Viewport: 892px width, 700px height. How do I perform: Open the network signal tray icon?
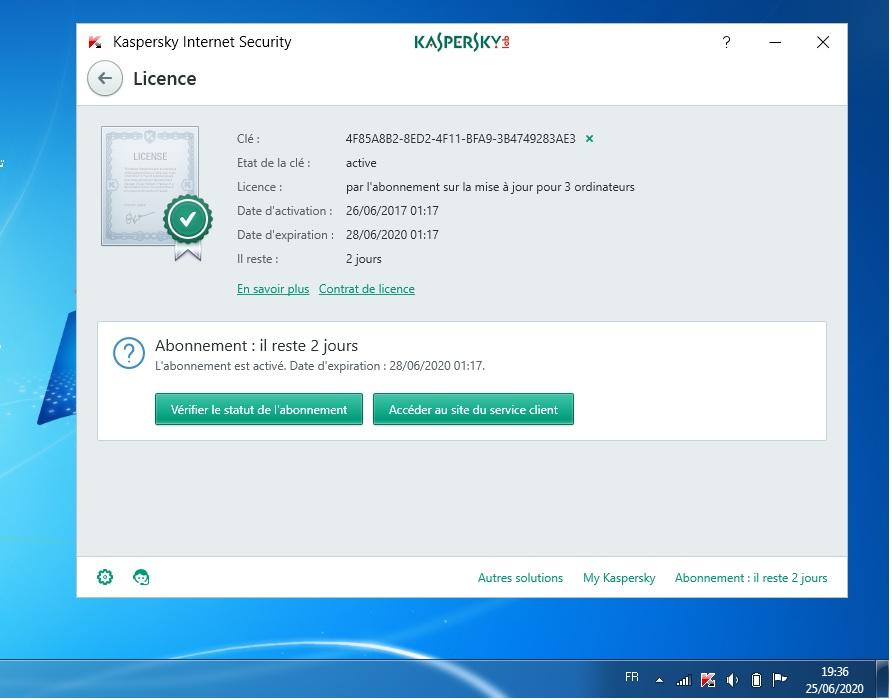point(684,680)
